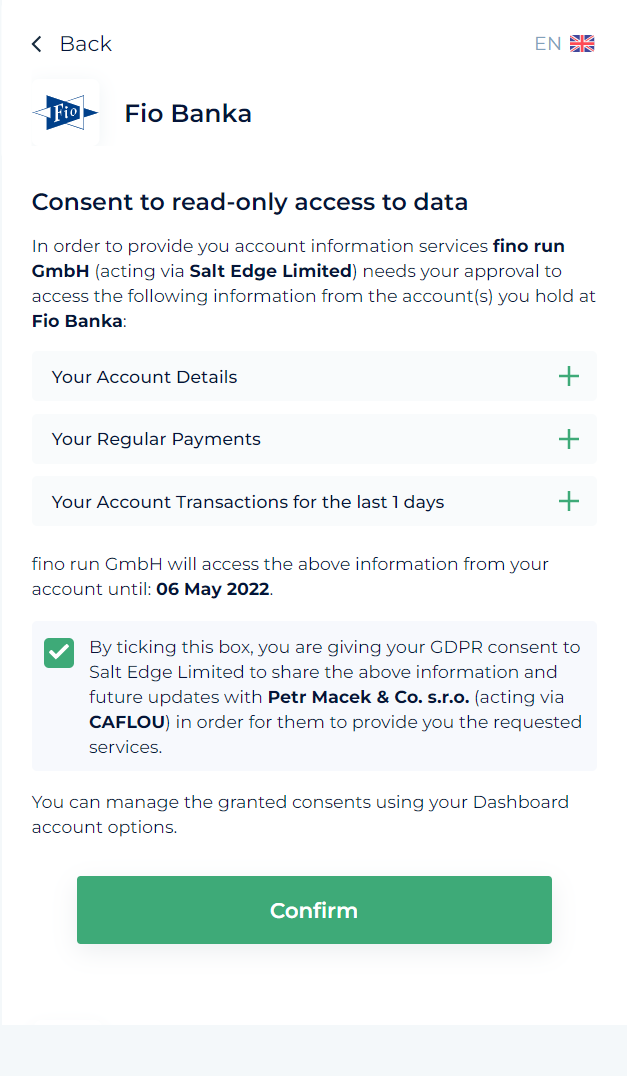Click plus icon beside Account Transactions
The width and height of the screenshot is (627, 1076).
[x=568, y=501]
